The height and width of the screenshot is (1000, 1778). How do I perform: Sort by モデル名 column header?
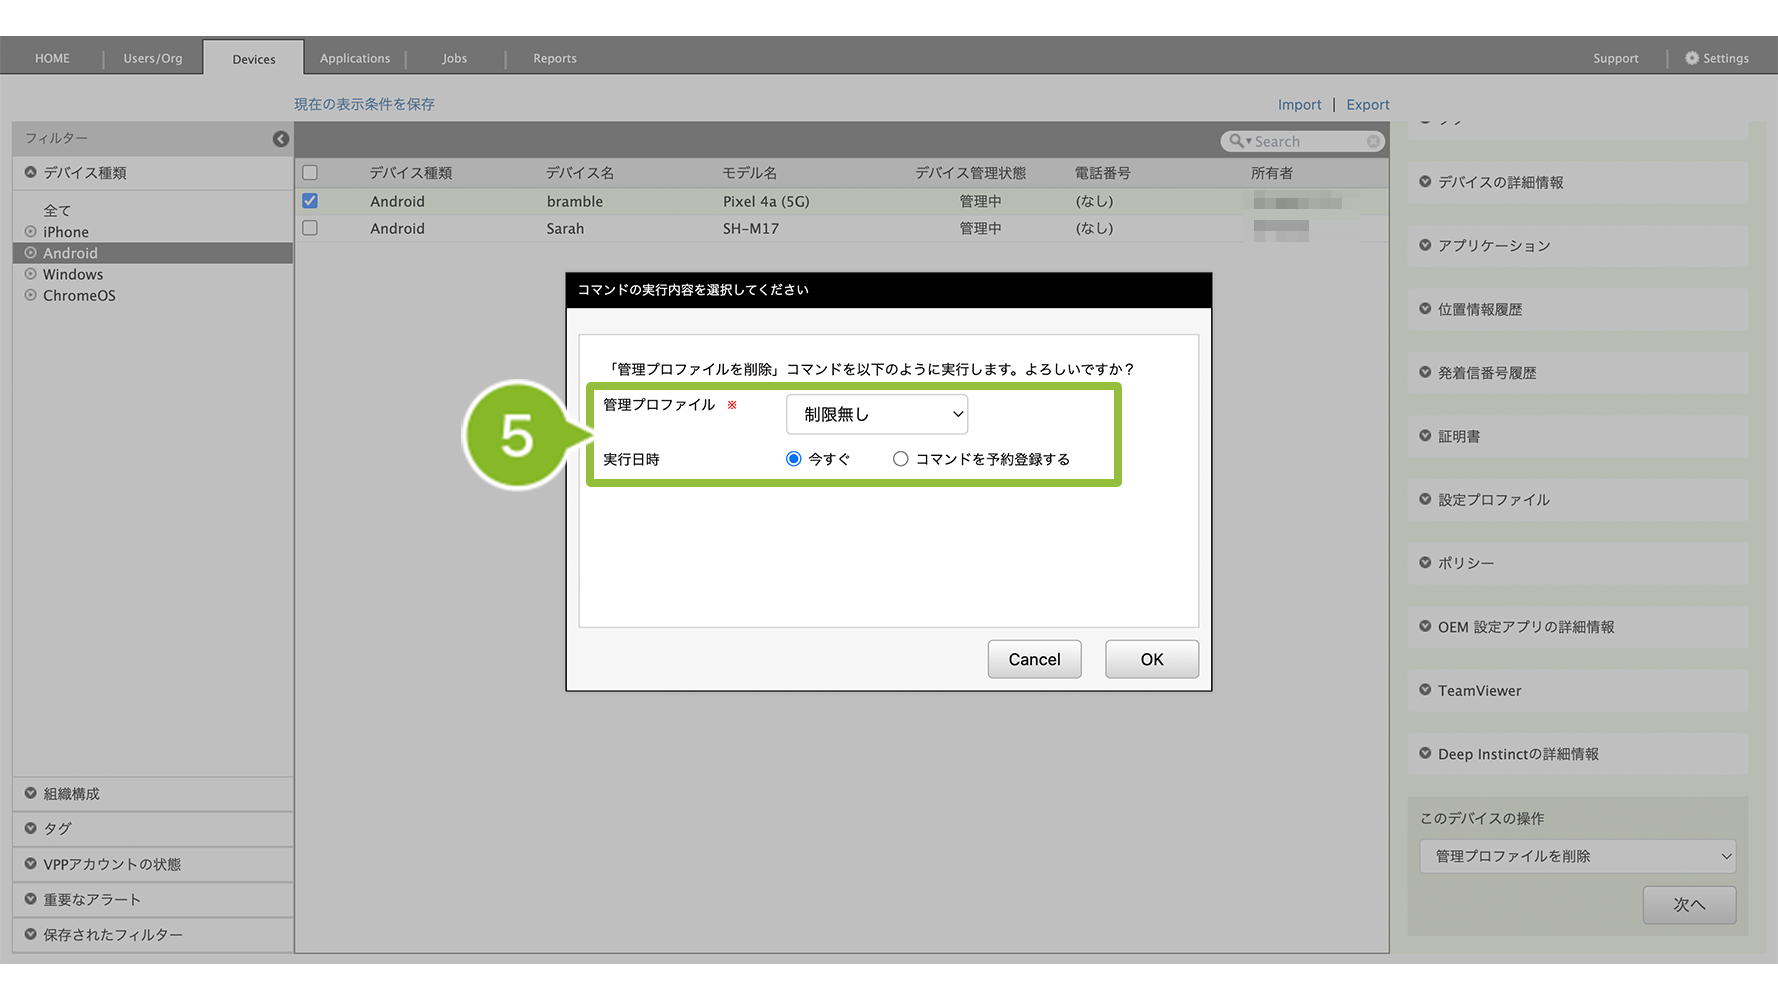point(750,173)
